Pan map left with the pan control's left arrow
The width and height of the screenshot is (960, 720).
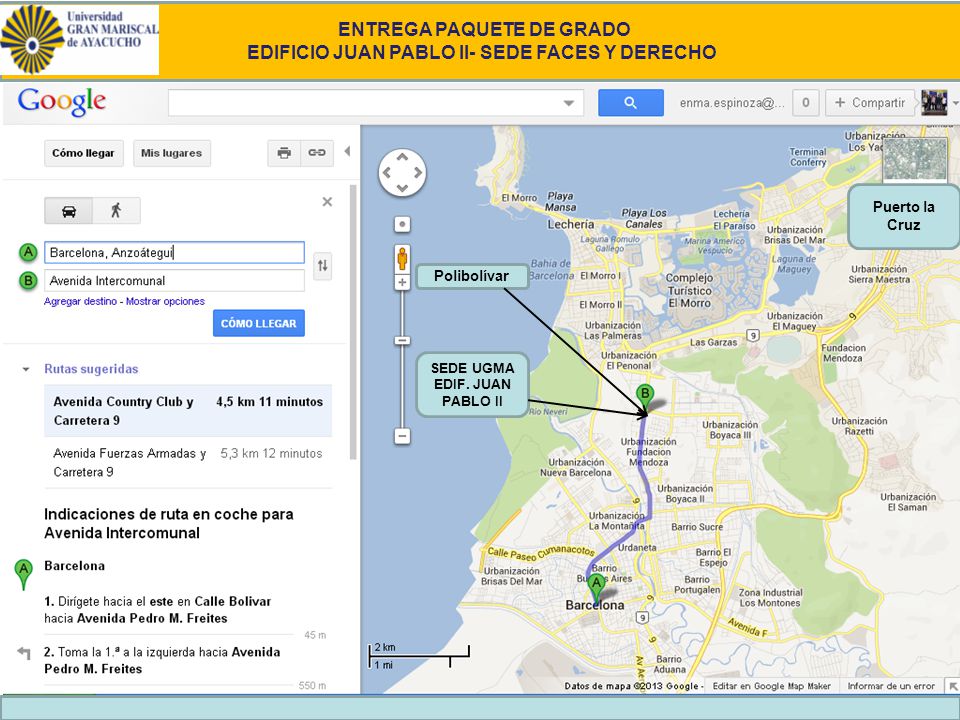(386, 173)
